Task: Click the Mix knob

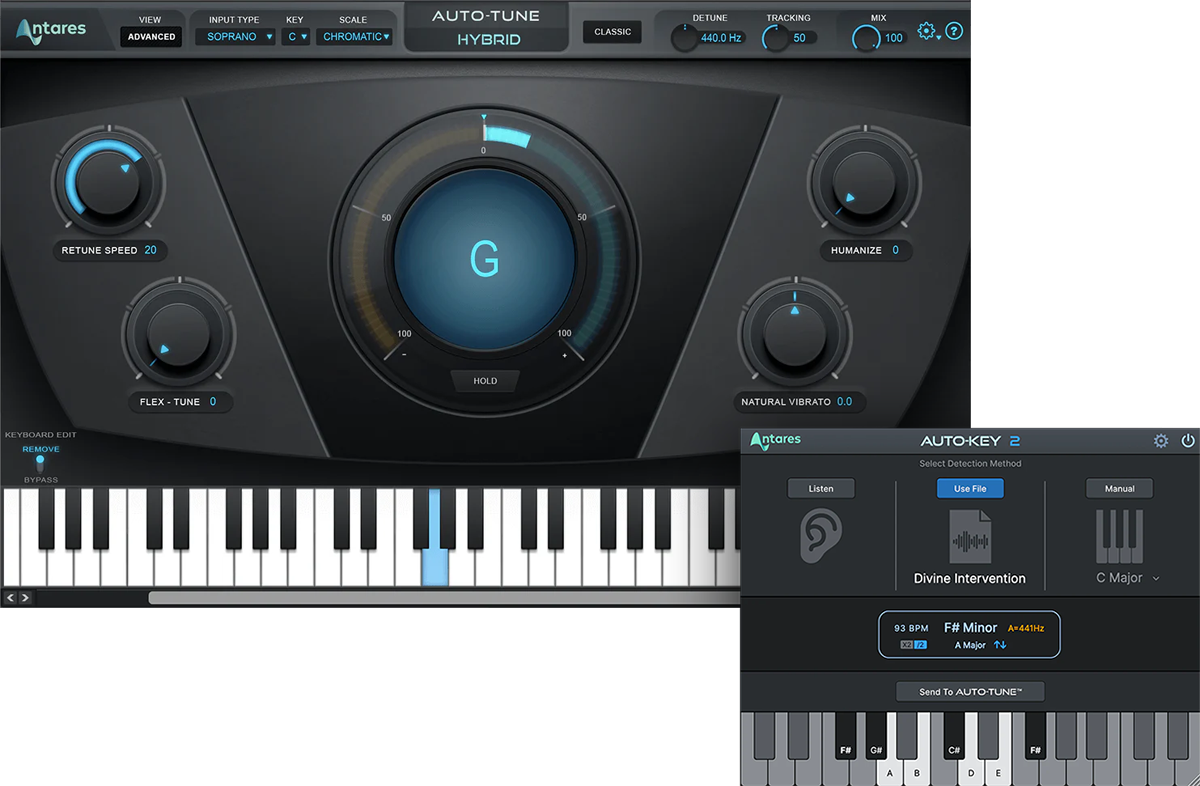Action: pos(866,38)
